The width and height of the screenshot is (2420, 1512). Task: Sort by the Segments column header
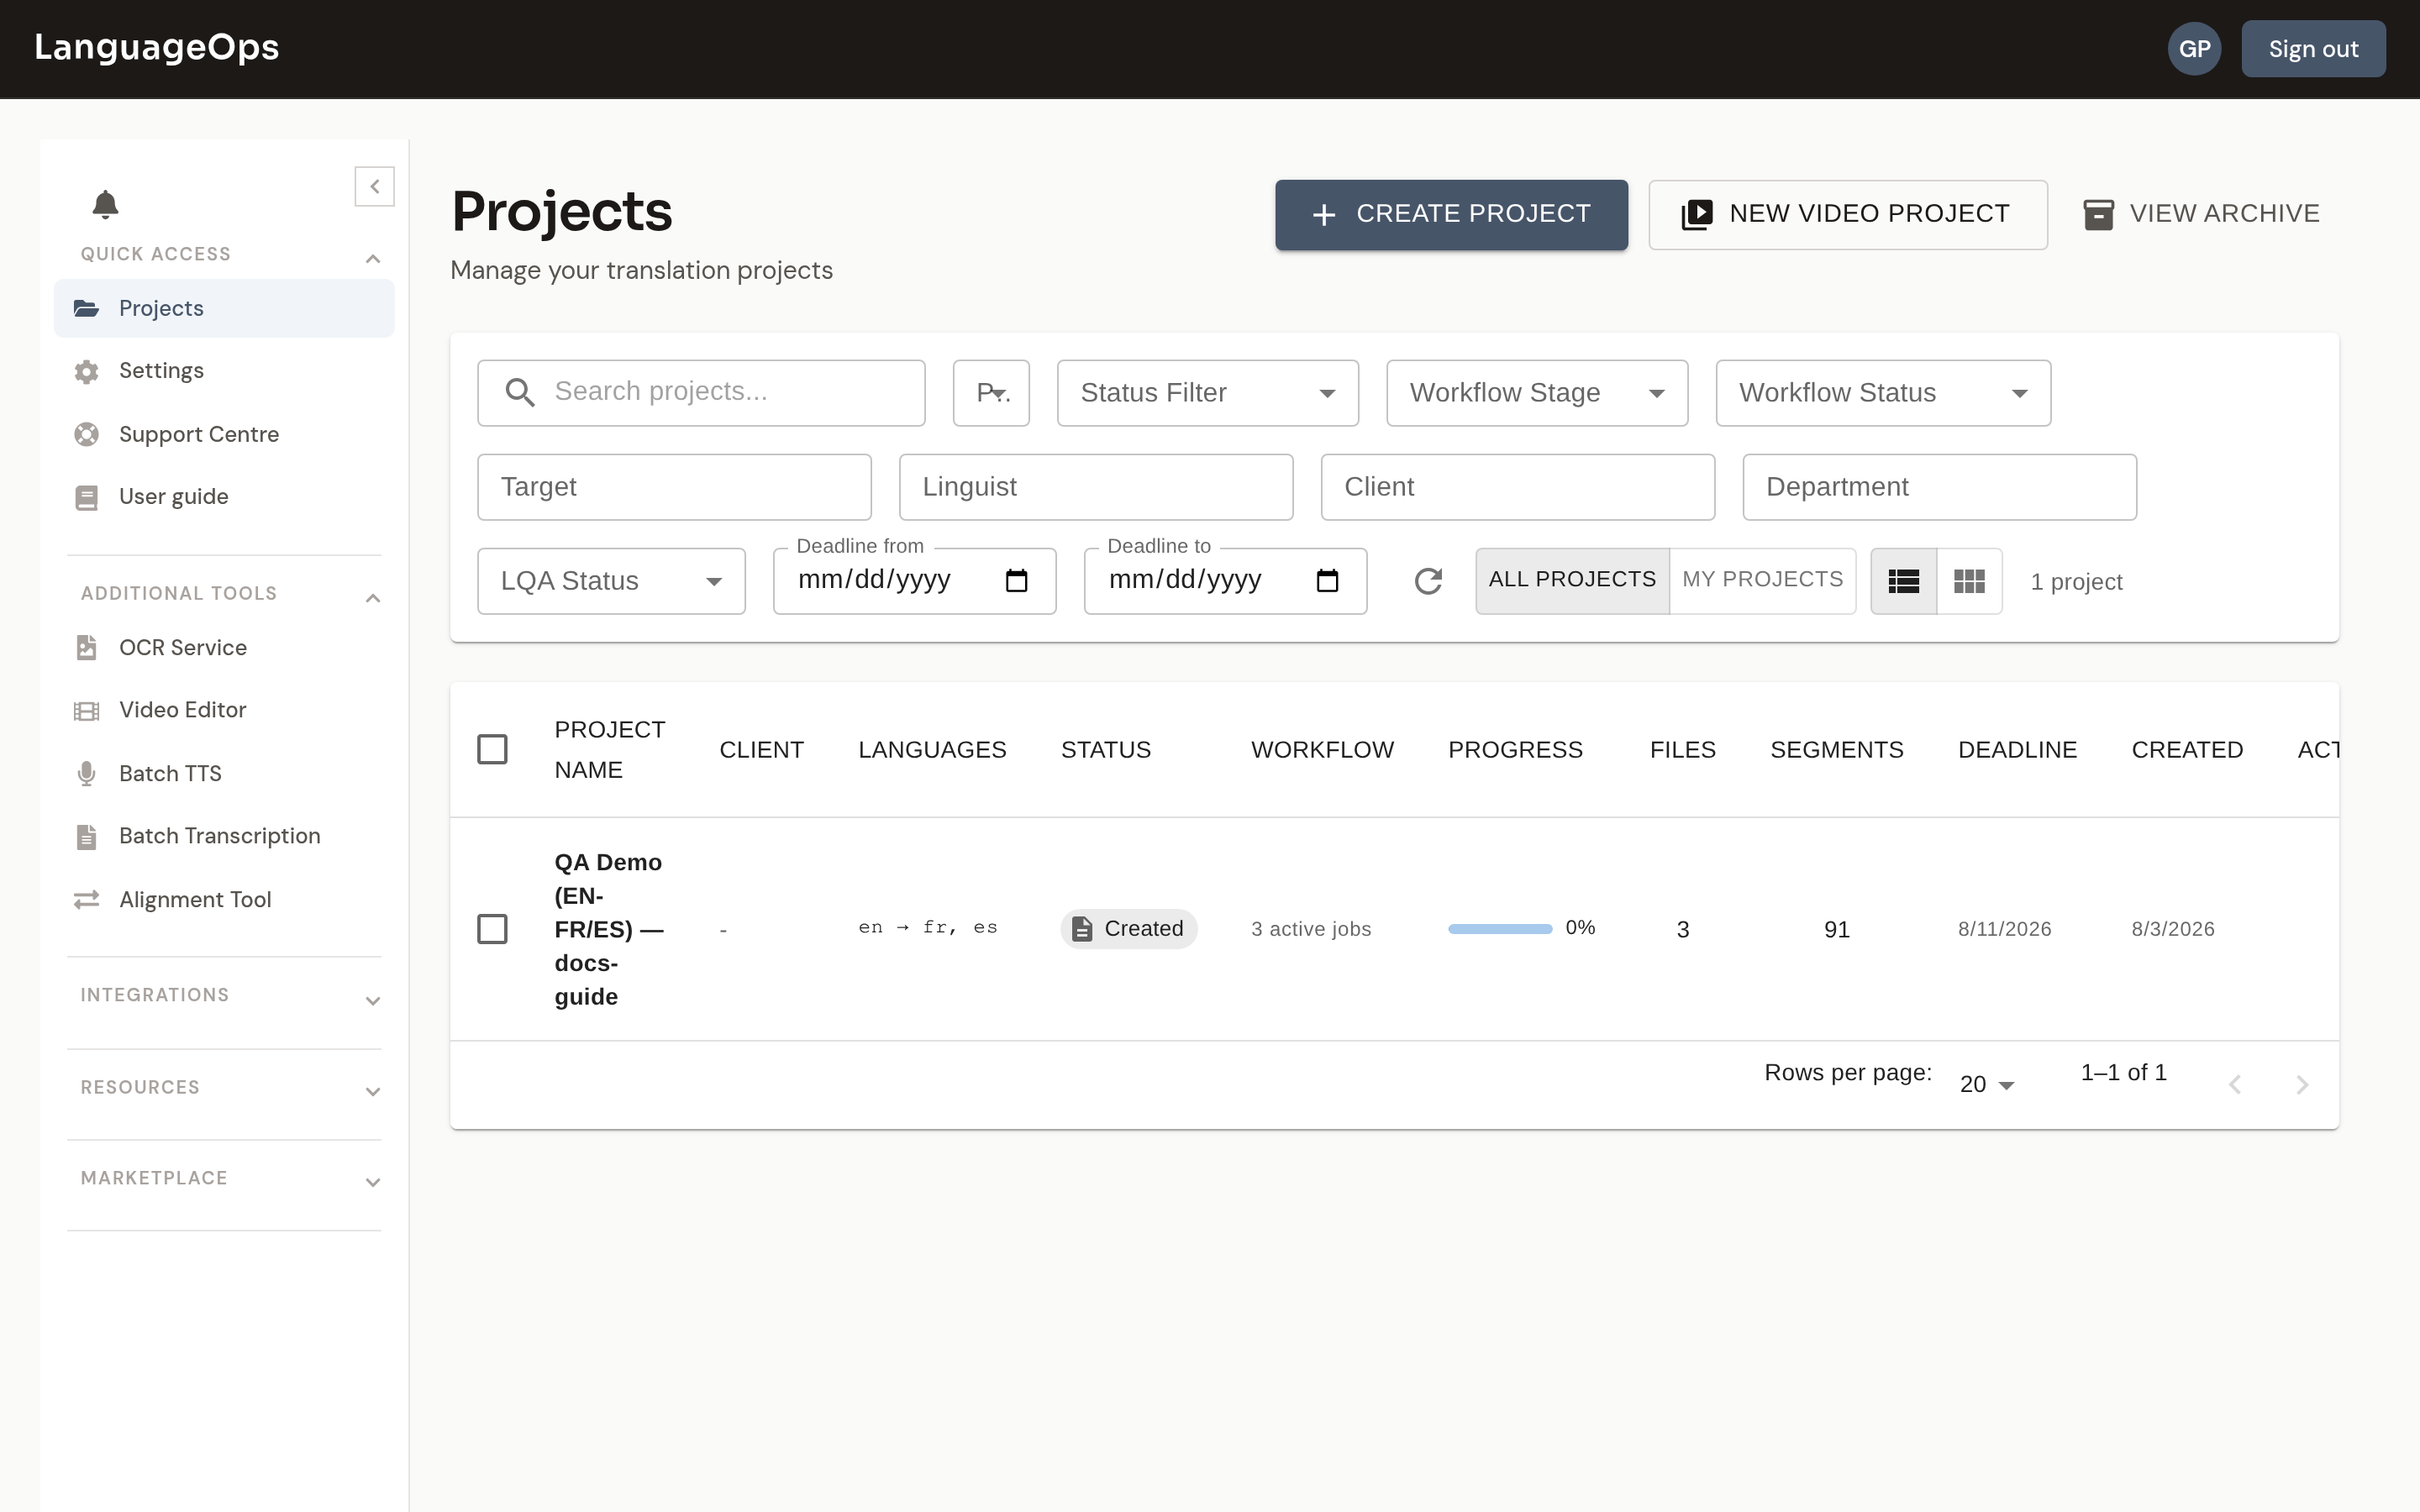click(x=1836, y=750)
